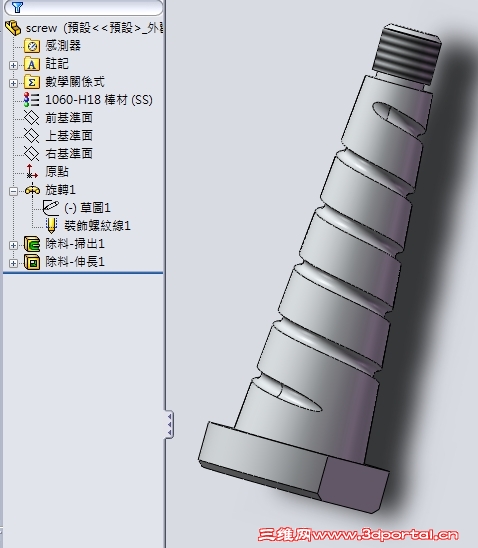Click the 原點 origin icon

pos(31,172)
